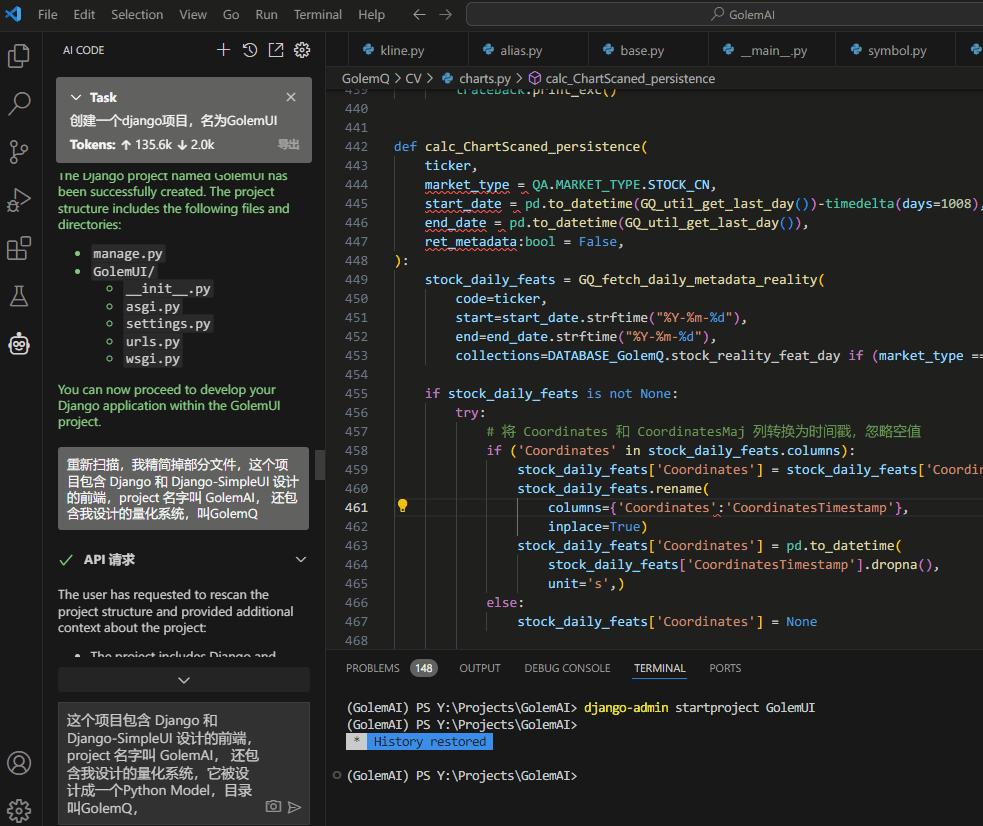Expand the truncated AI response chevron
The height and width of the screenshot is (826, 983).
click(x=183, y=680)
